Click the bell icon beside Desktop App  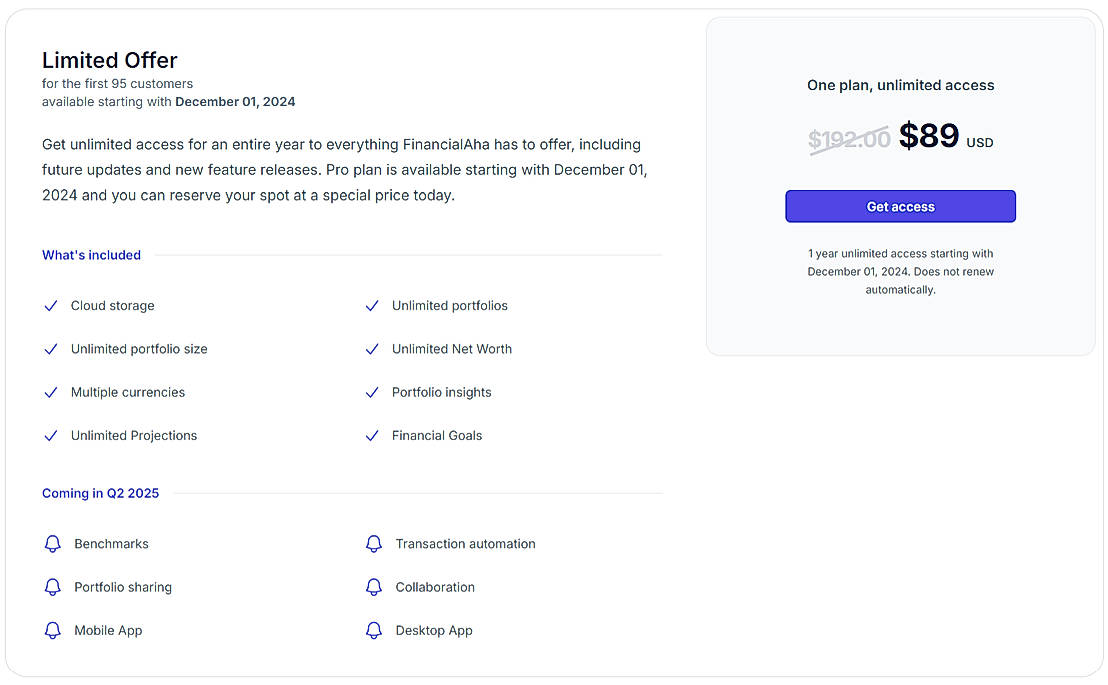(x=374, y=630)
